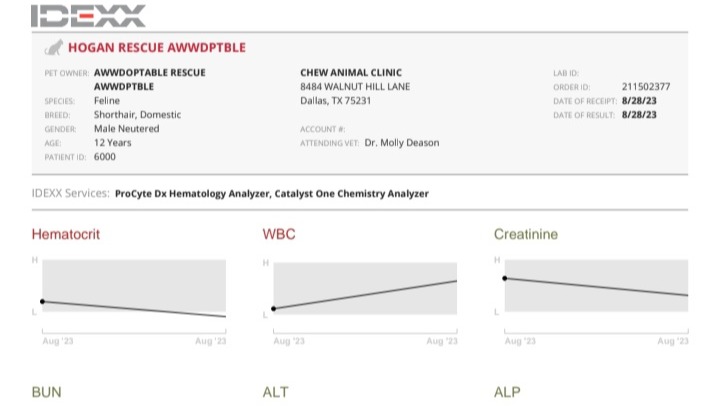Select the Date of Result value
Image resolution: width=720 pixels, height=406 pixels.
pos(639,115)
